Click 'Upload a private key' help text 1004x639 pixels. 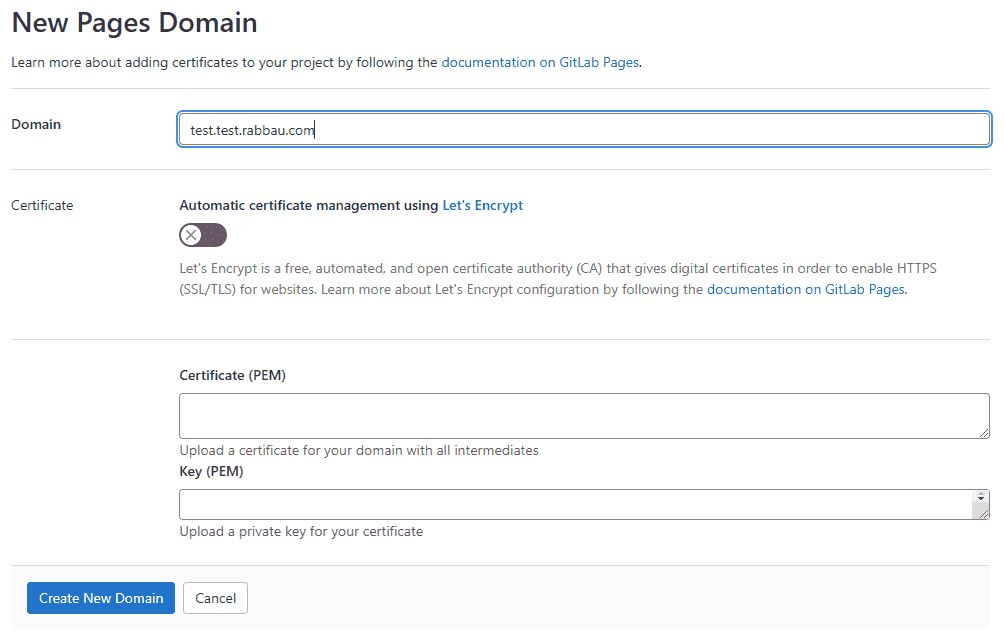[301, 531]
